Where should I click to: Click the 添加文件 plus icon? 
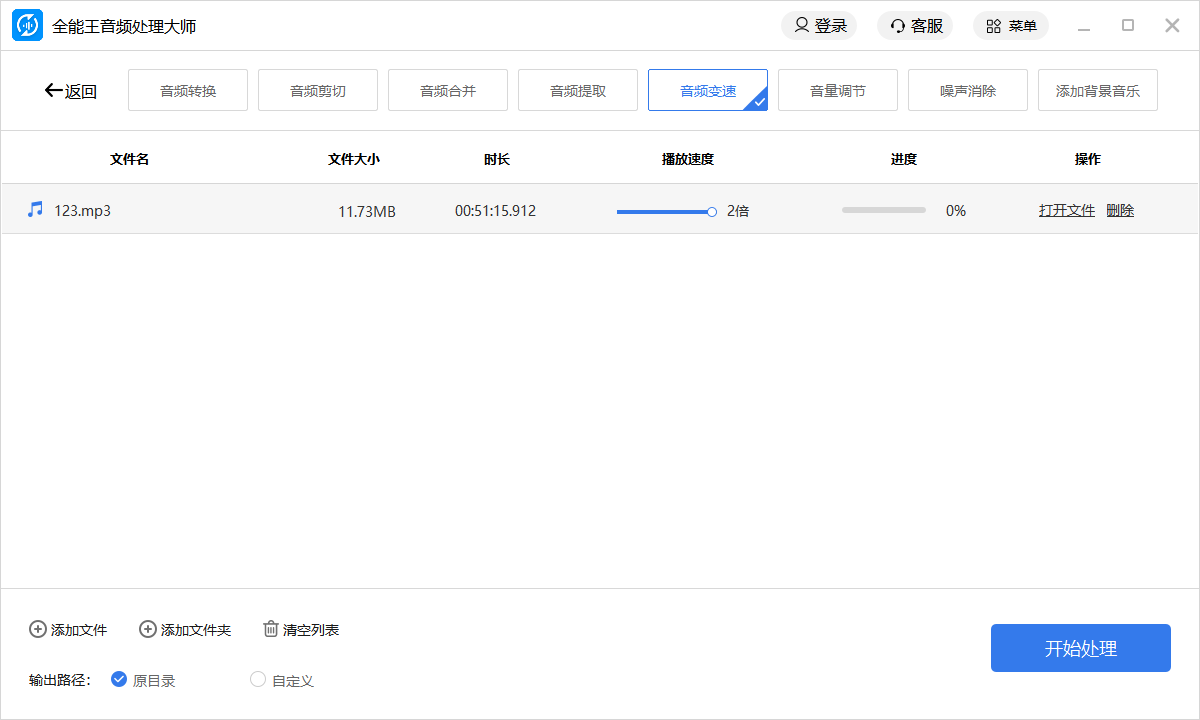click(x=38, y=629)
